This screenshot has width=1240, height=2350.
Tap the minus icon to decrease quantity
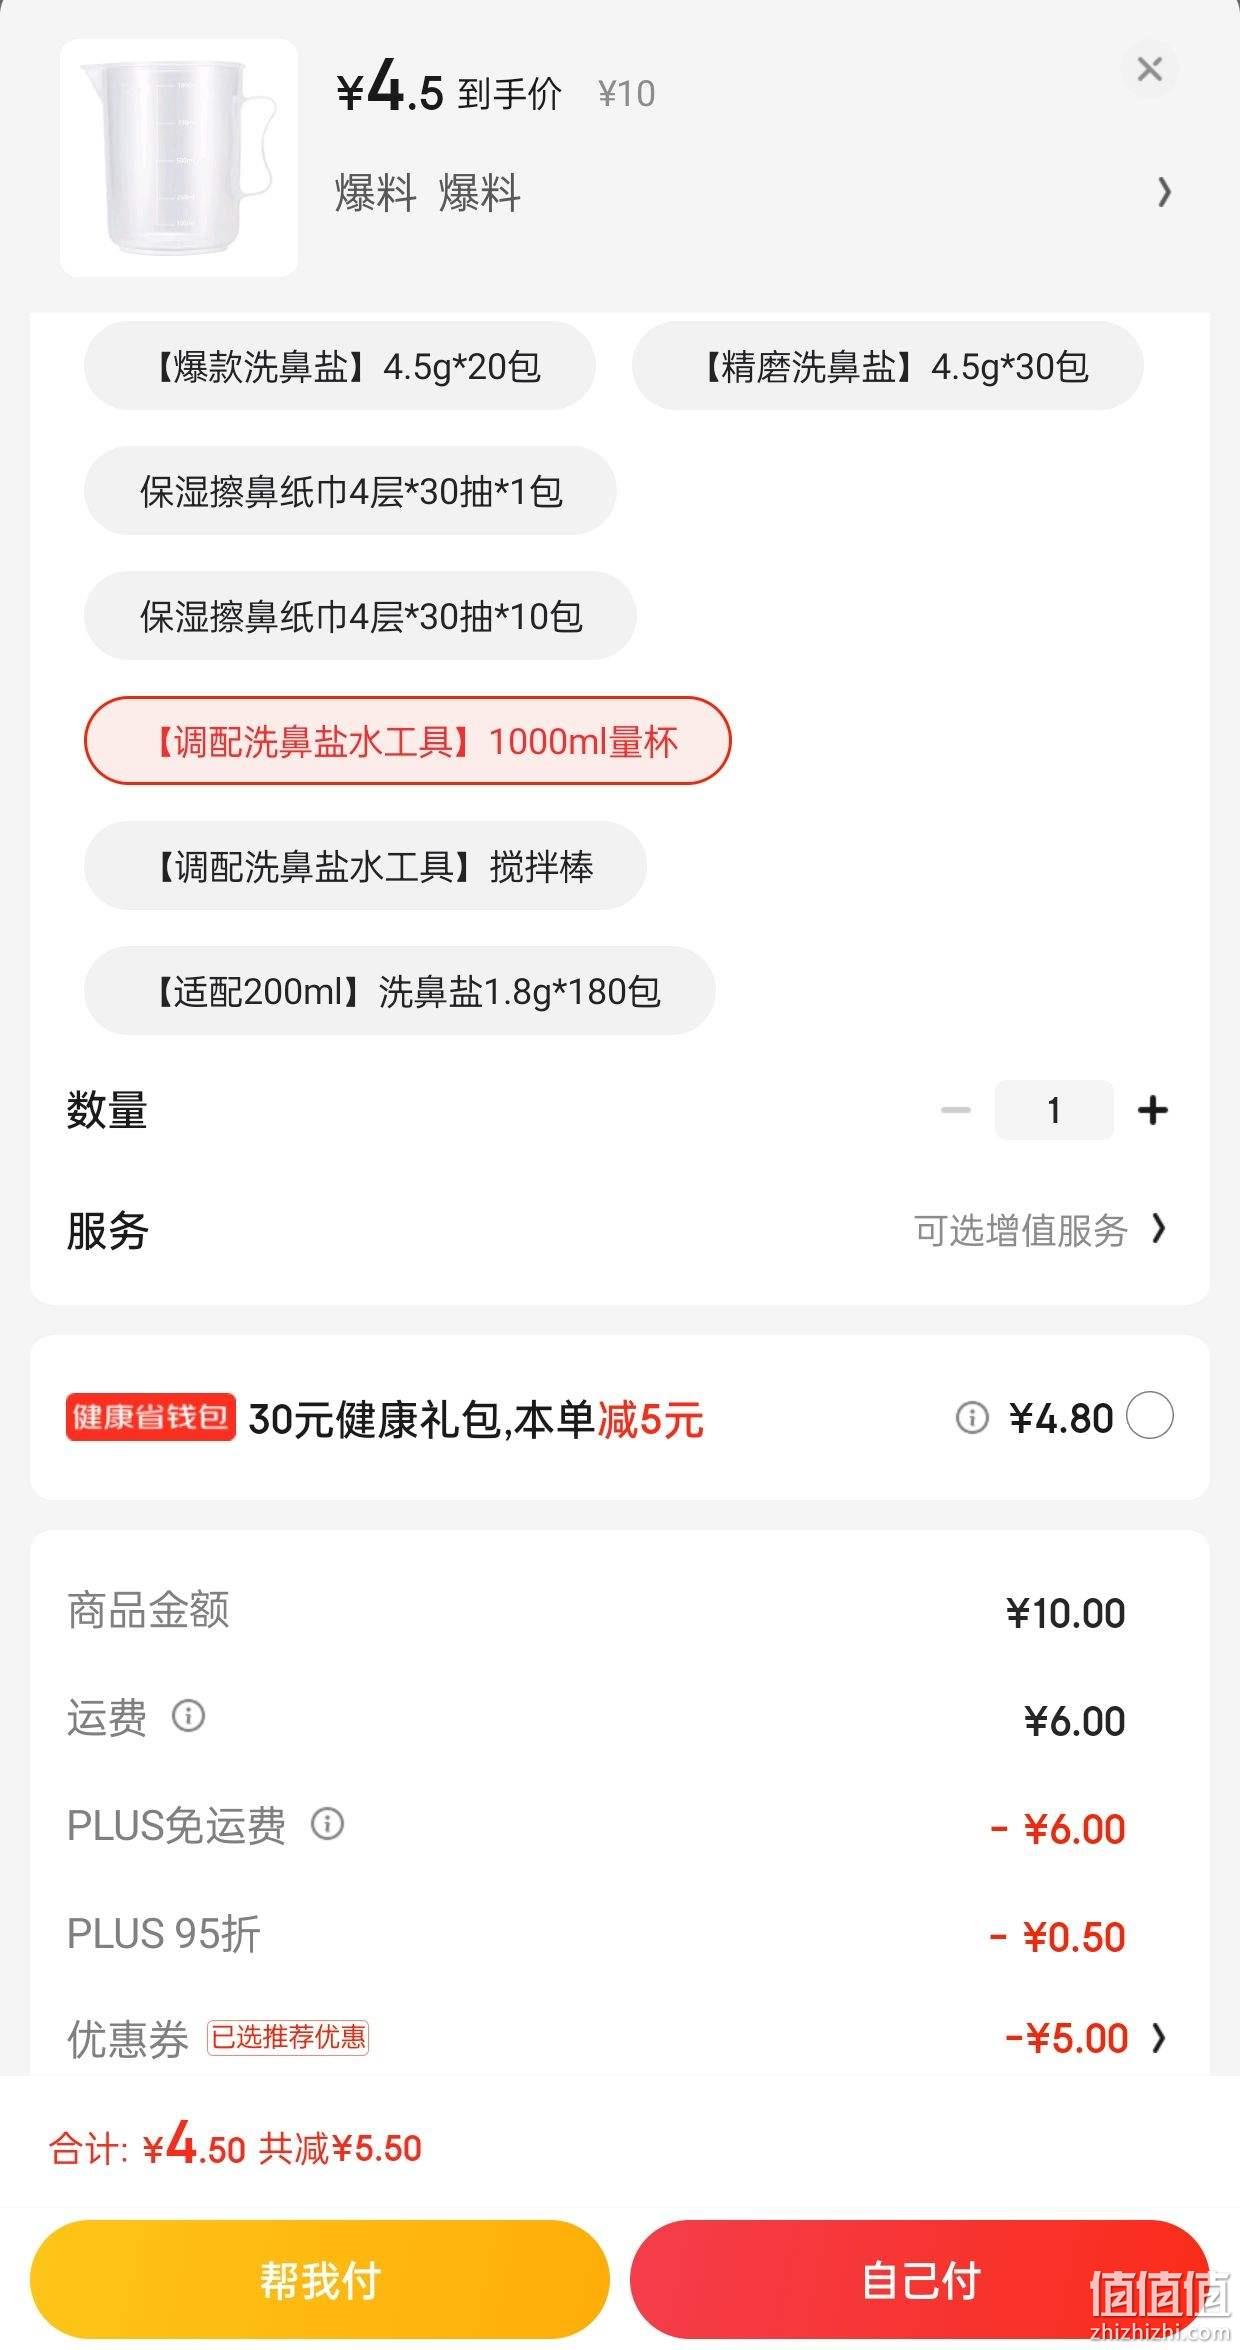[x=956, y=1110]
